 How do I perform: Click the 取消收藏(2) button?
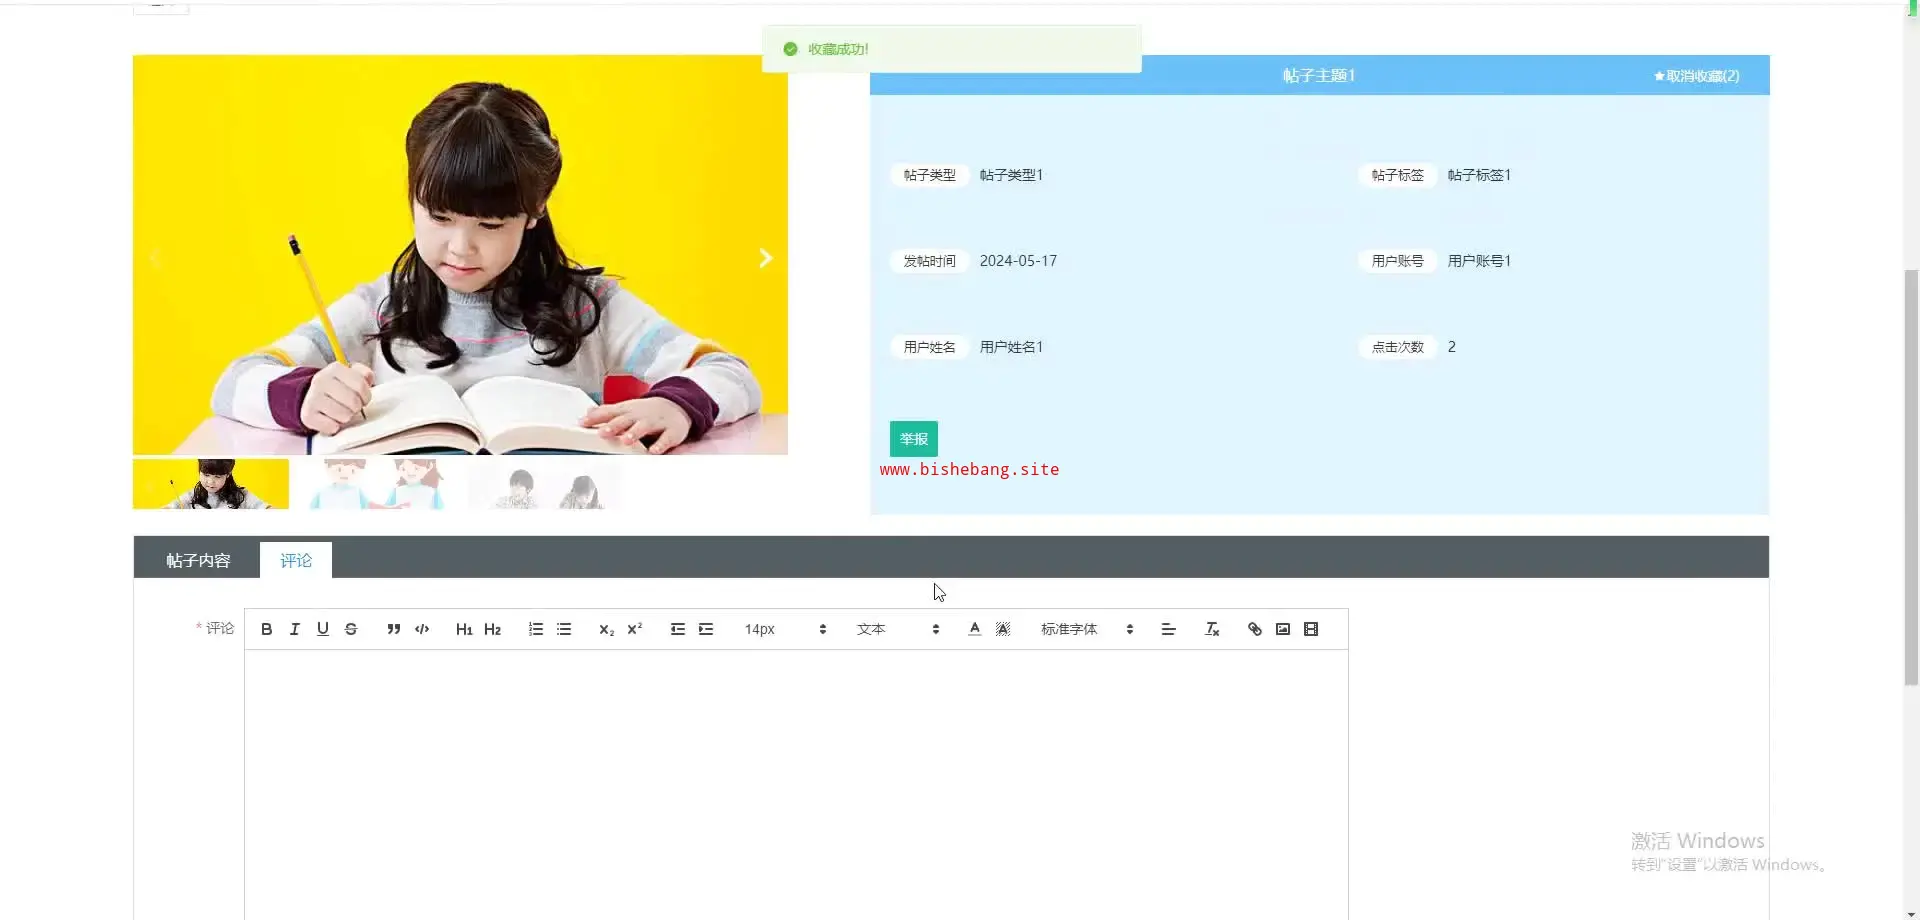point(1697,76)
